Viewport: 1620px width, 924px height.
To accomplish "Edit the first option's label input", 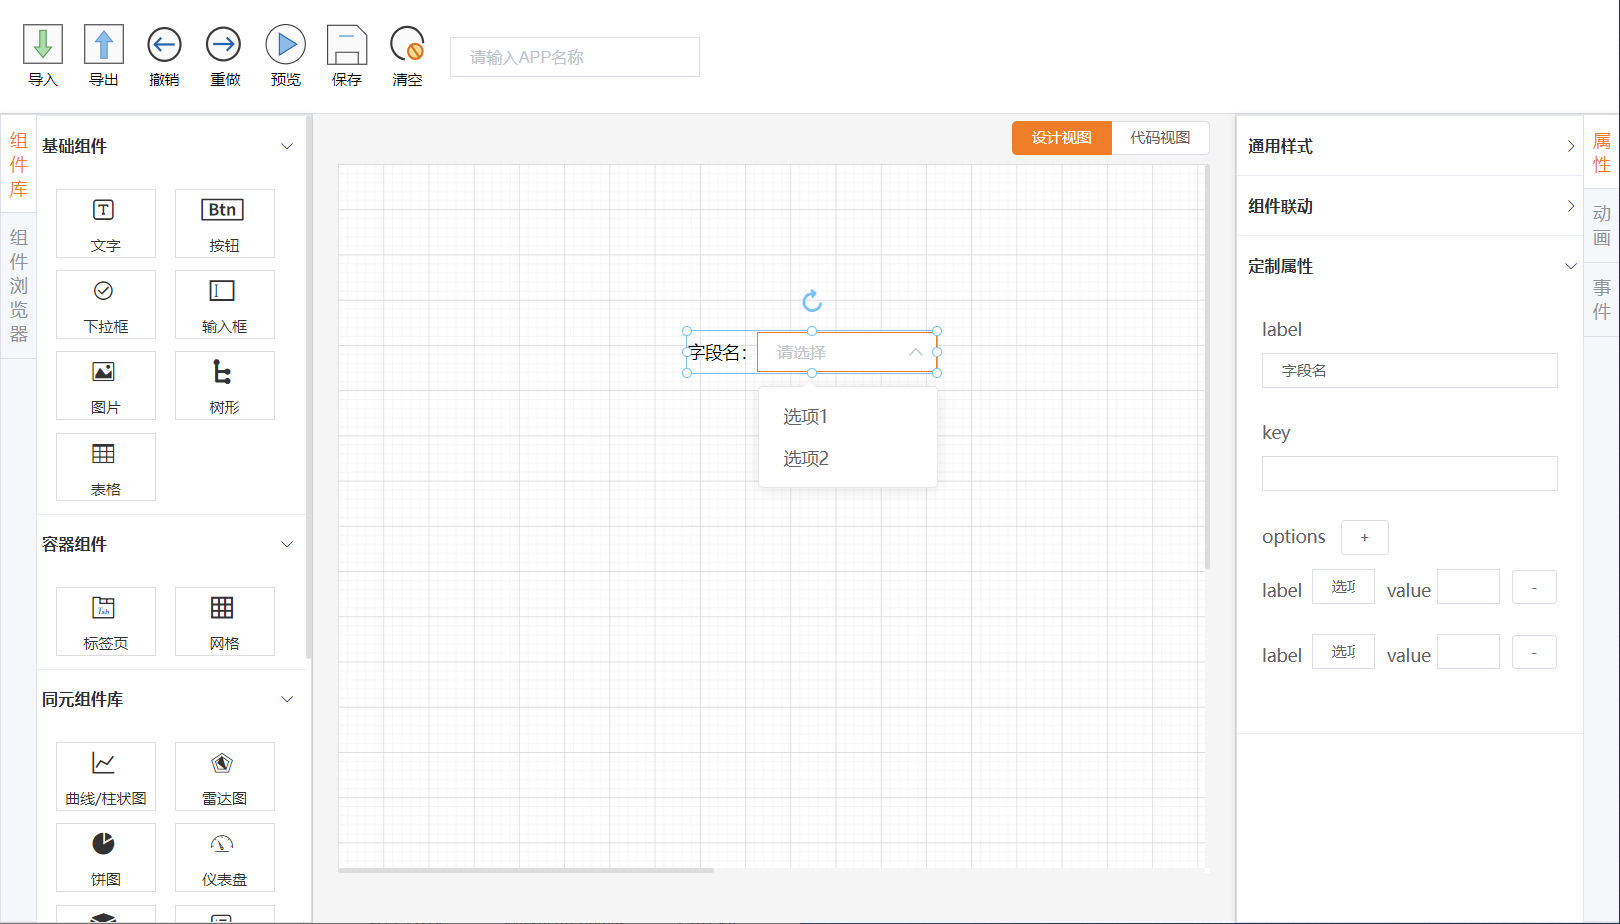I will click(x=1343, y=586).
